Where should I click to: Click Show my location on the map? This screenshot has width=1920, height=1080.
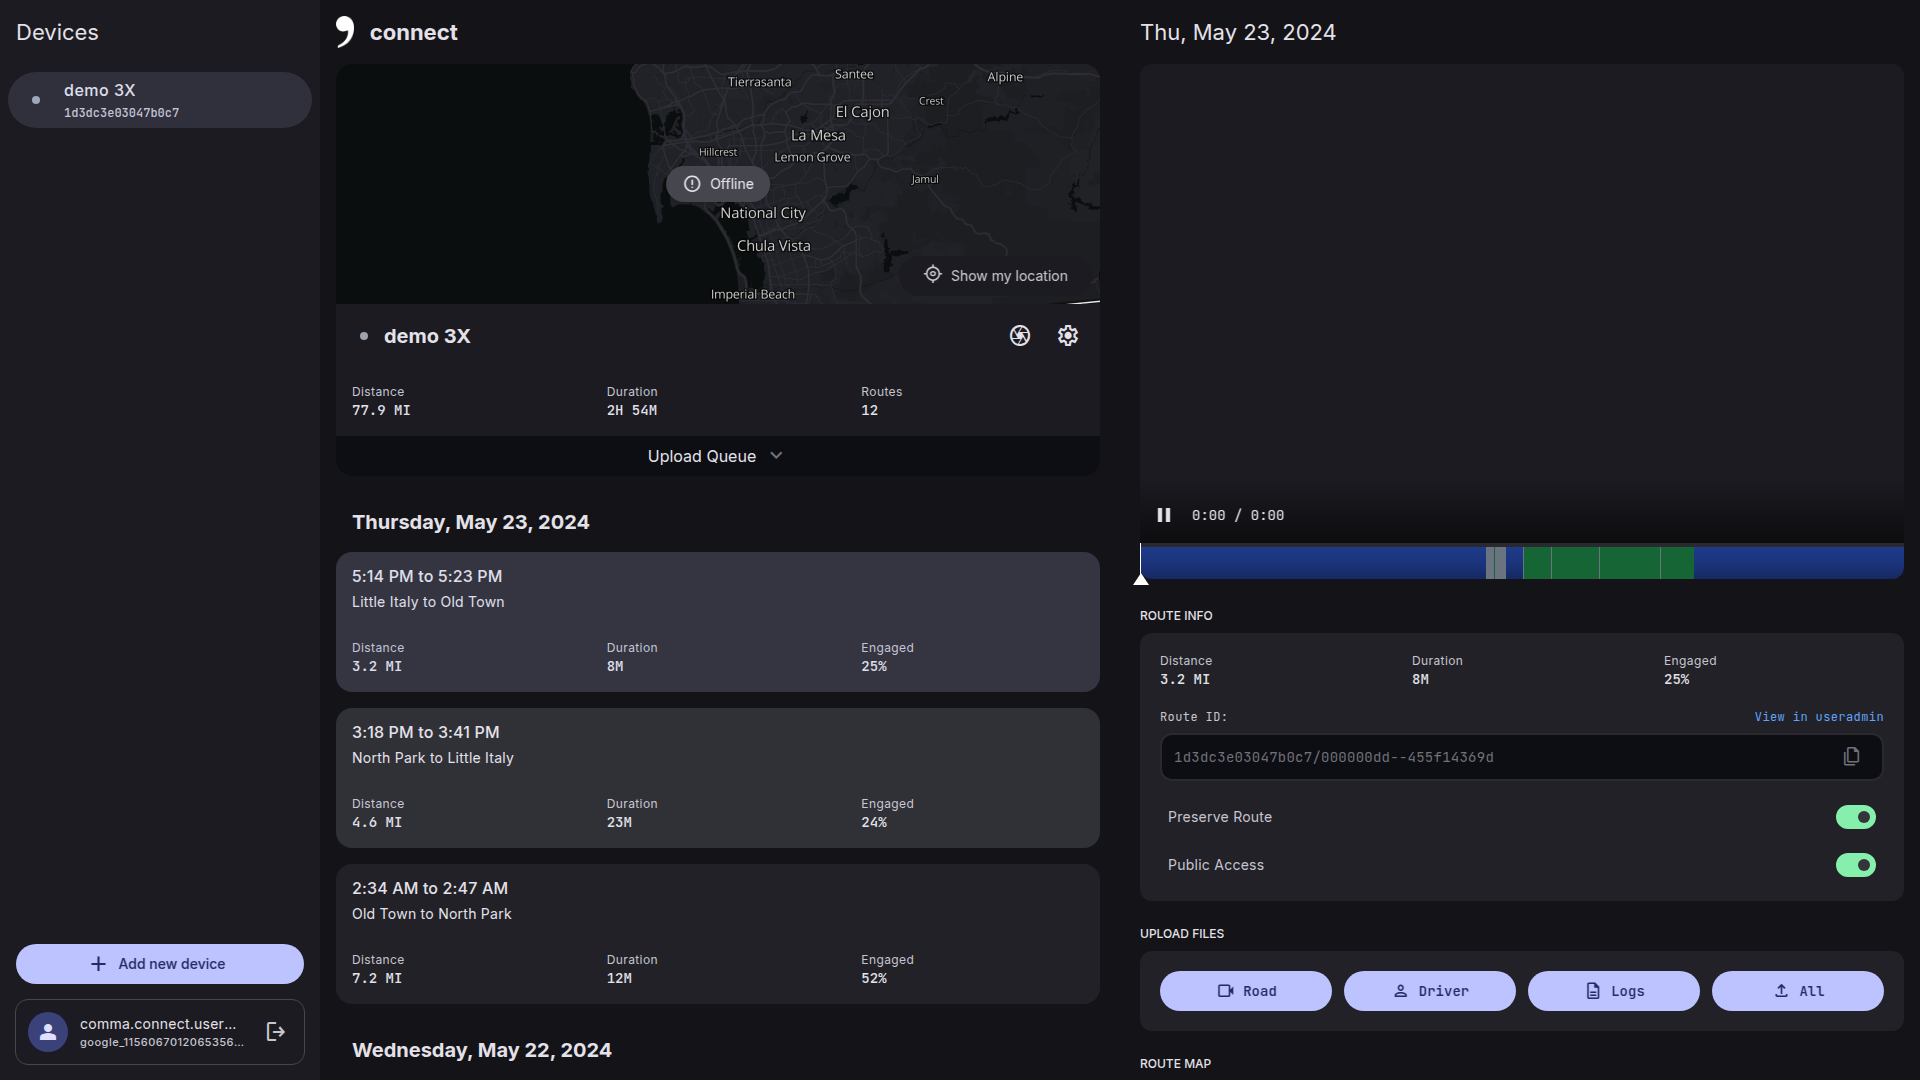point(996,276)
